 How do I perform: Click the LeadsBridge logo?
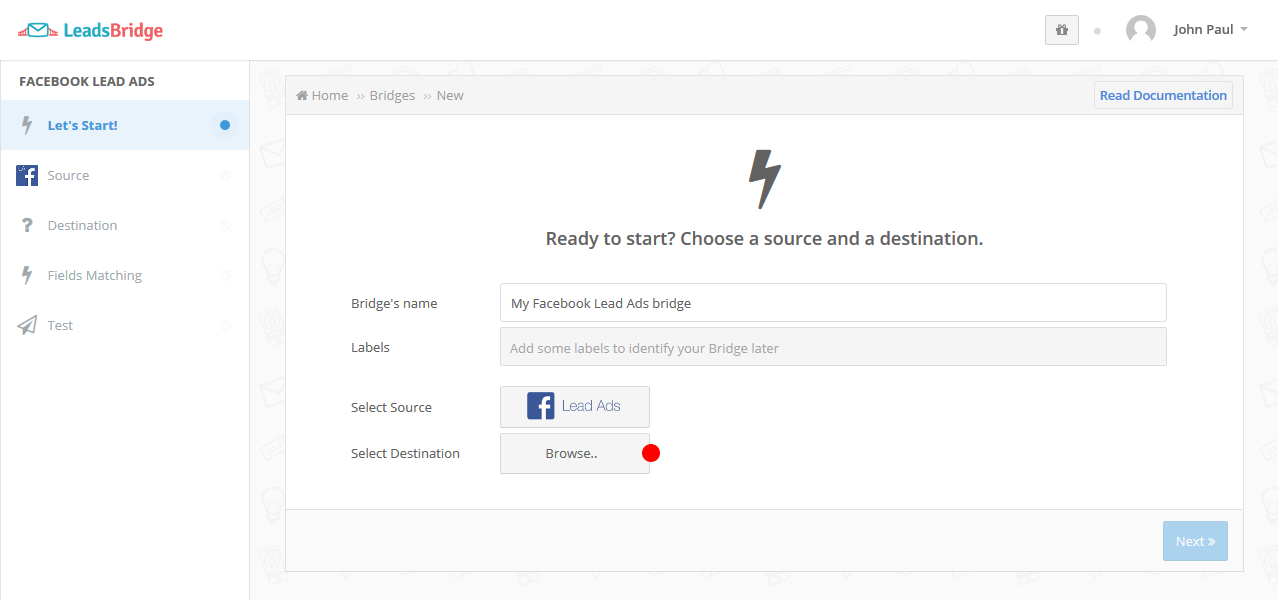point(90,30)
